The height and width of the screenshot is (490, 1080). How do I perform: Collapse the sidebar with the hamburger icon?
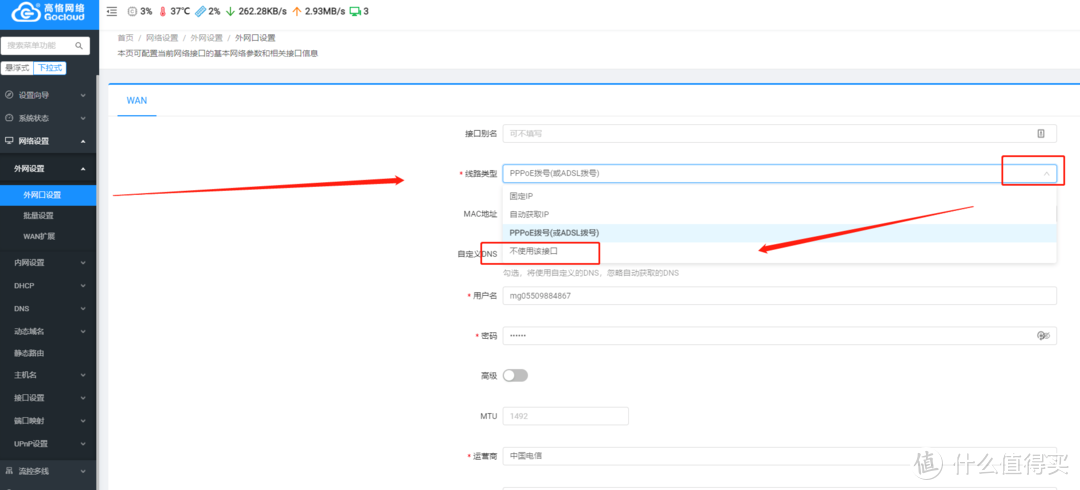112,12
